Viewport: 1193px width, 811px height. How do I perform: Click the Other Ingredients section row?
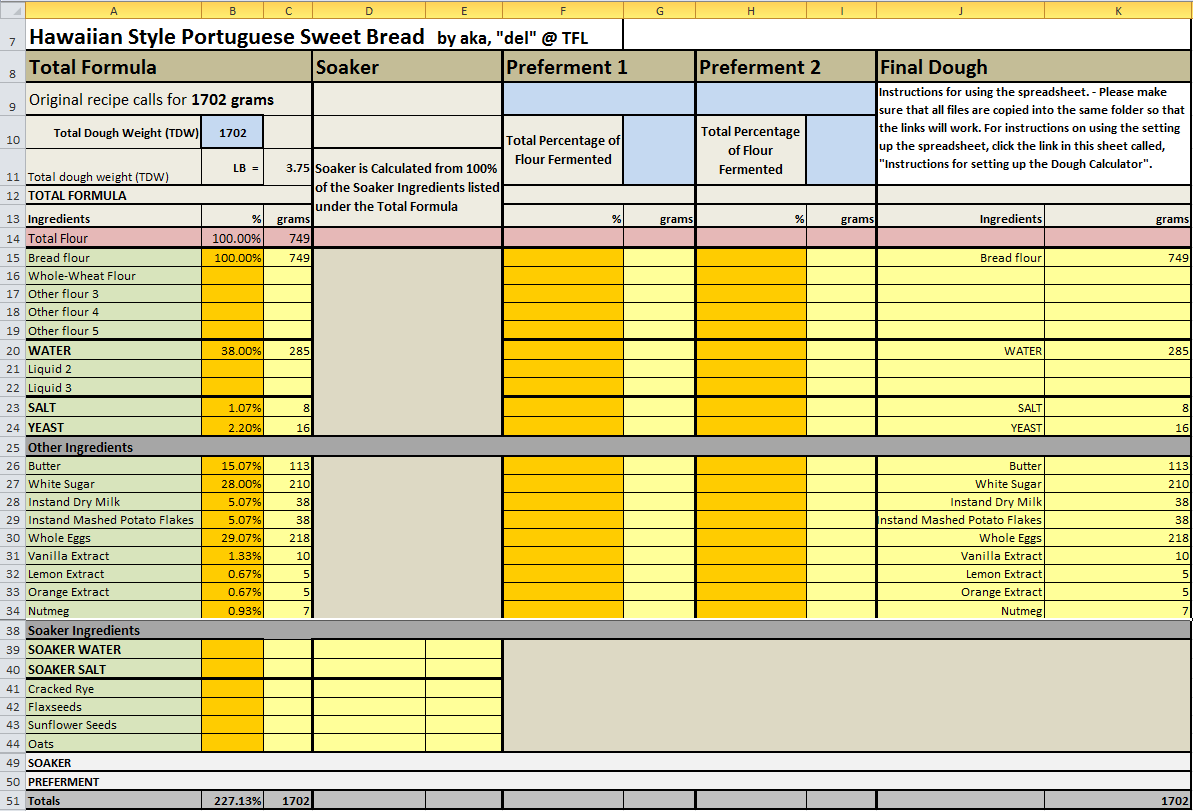point(608,447)
